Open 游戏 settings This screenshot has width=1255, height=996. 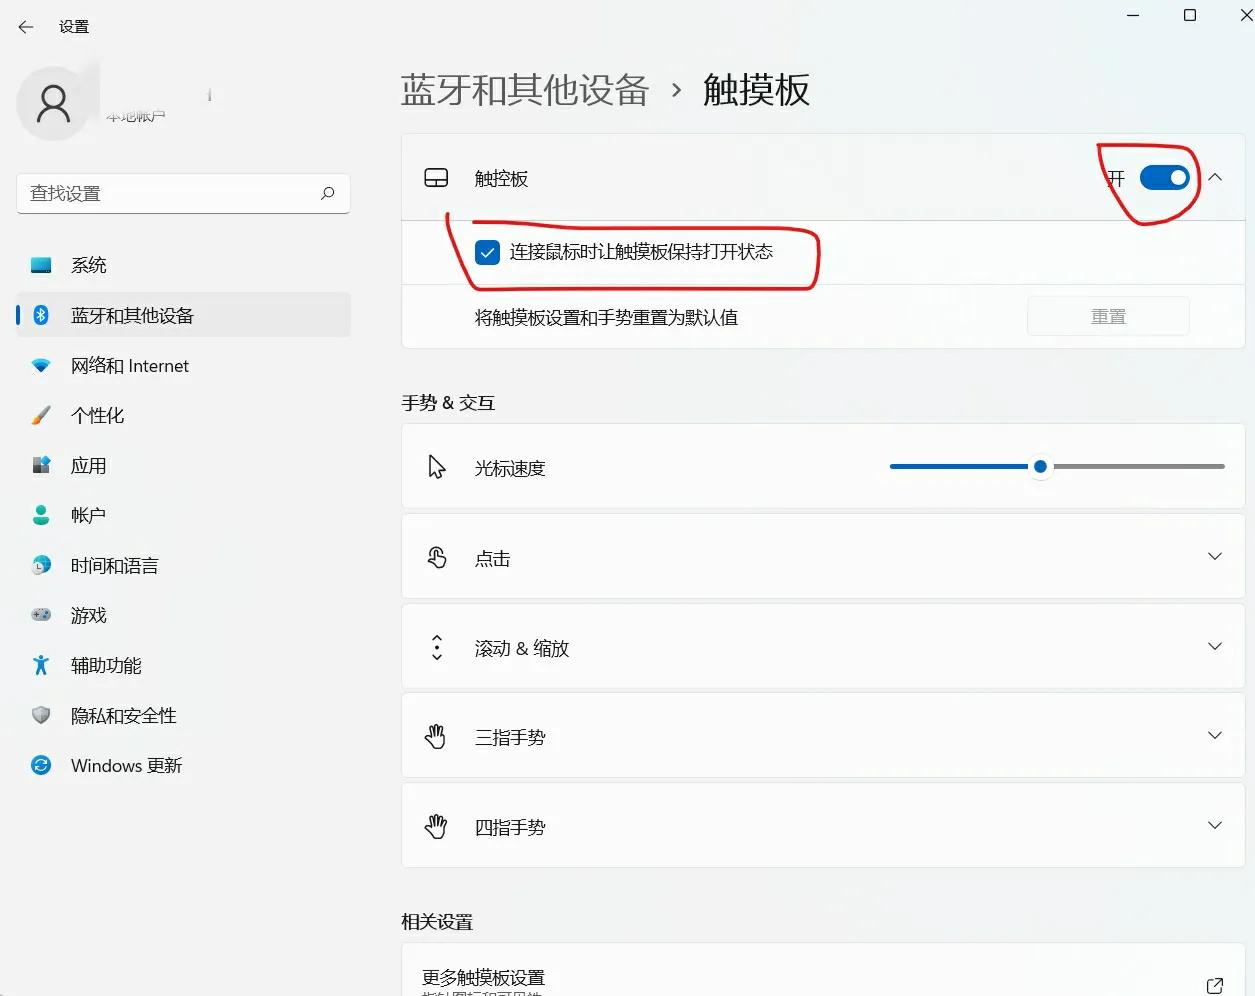[87, 615]
